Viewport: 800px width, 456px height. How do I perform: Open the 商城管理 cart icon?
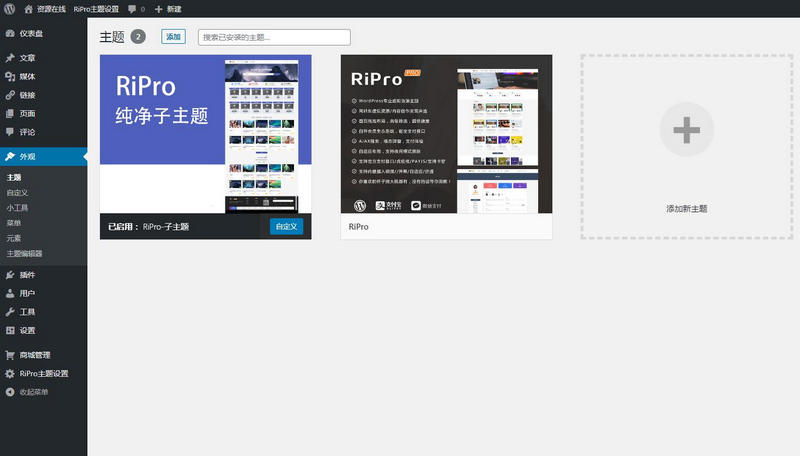tap(10, 355)
